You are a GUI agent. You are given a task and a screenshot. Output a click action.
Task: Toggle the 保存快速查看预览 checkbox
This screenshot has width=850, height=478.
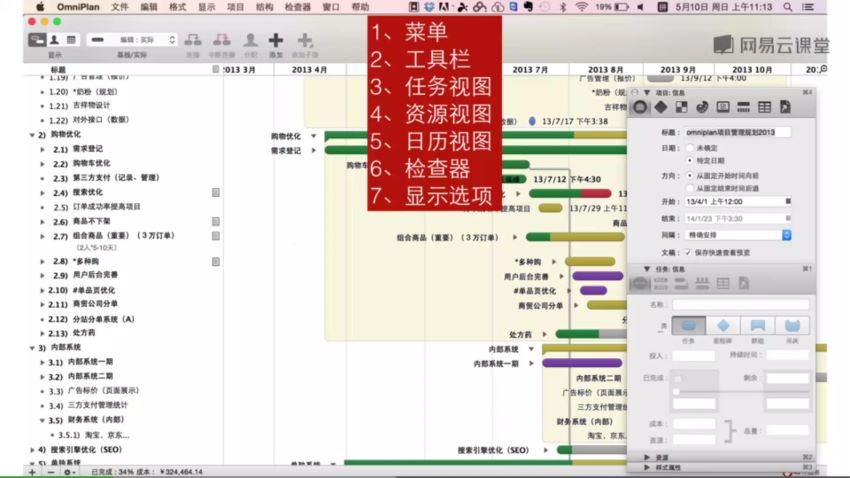688,253
